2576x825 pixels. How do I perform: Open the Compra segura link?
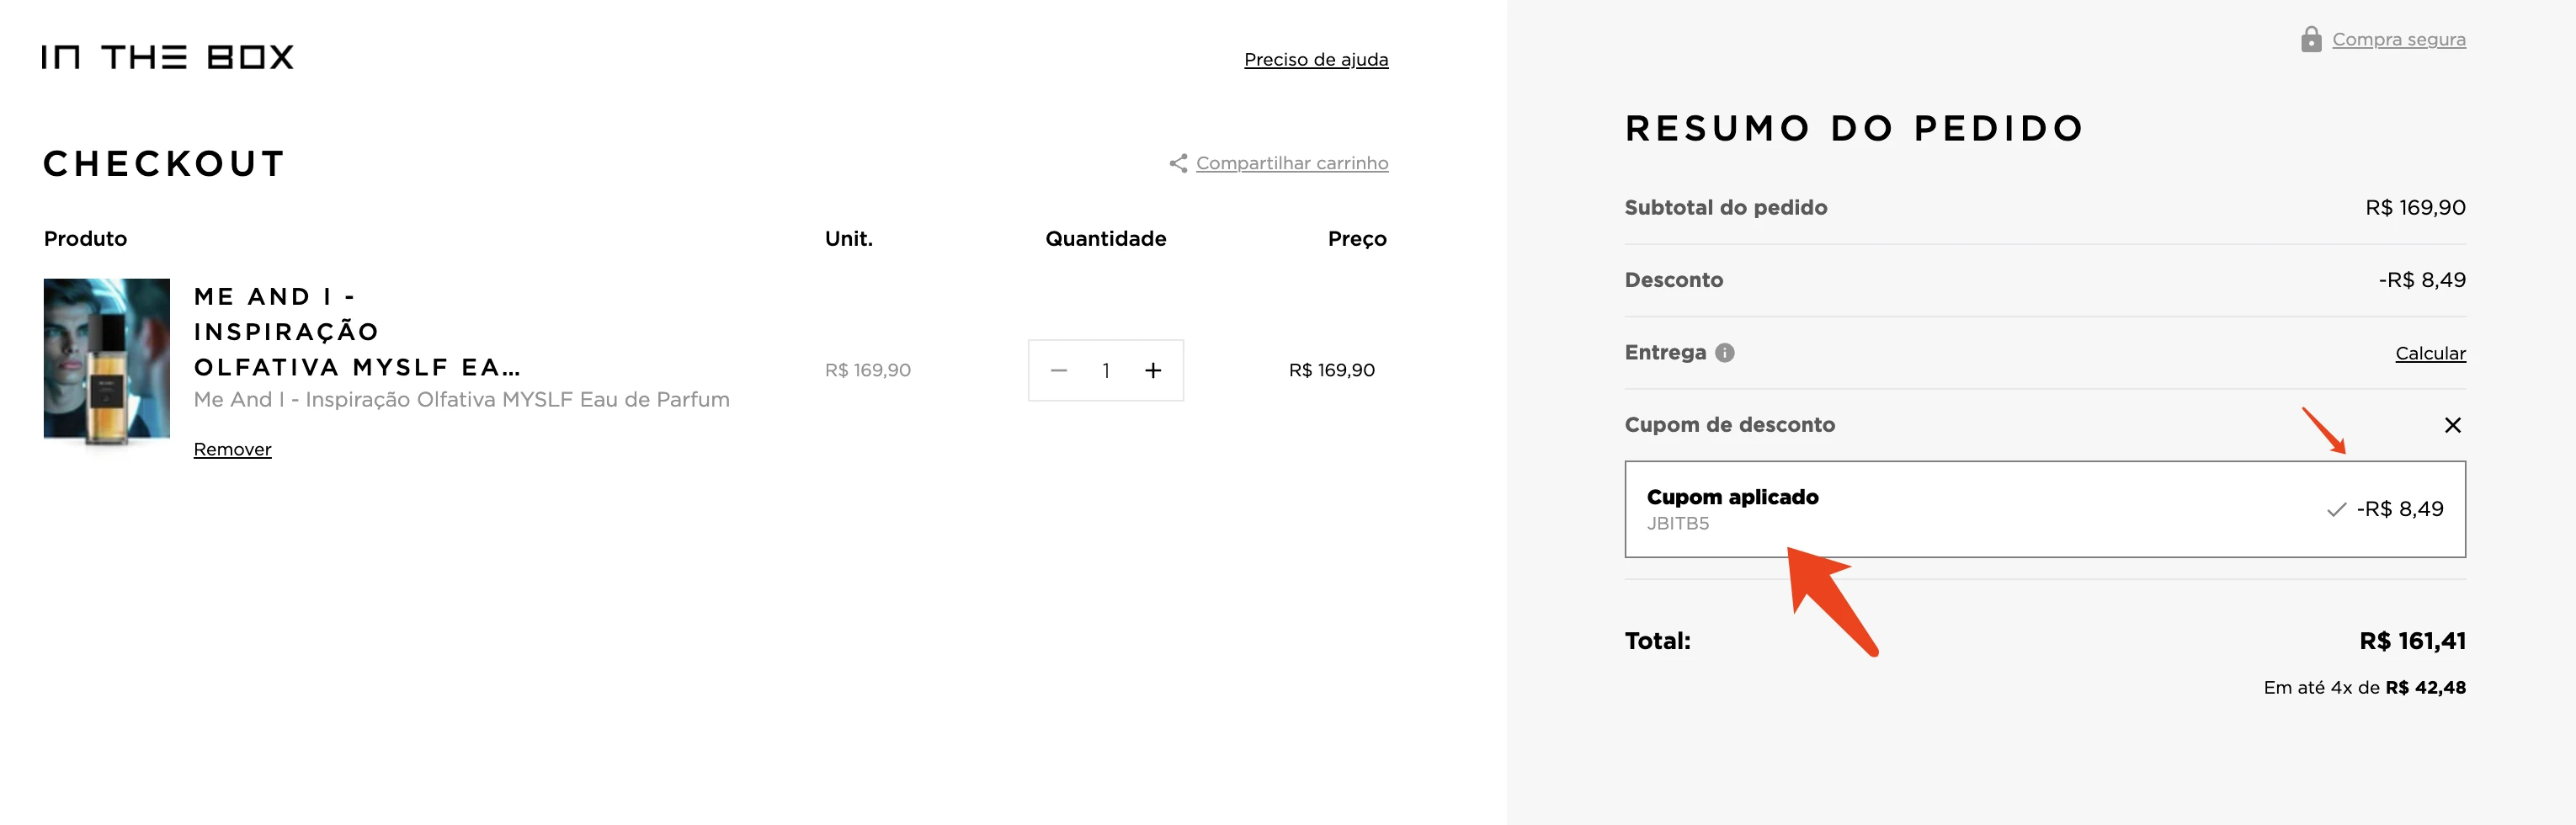(2398, 39)
